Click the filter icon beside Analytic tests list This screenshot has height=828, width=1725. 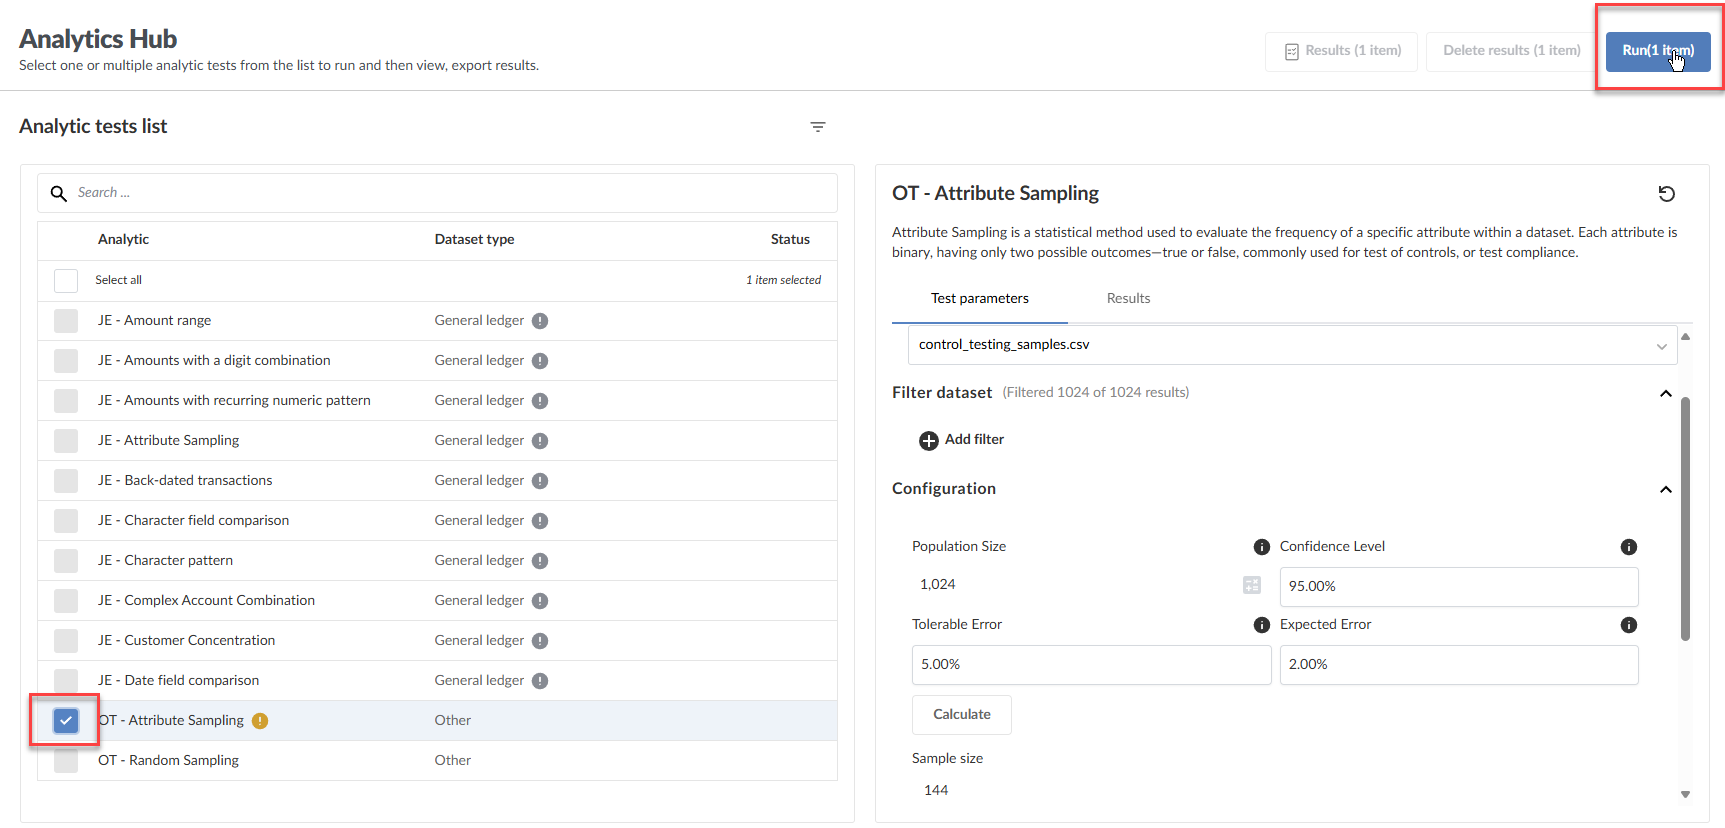click(818, 127)
